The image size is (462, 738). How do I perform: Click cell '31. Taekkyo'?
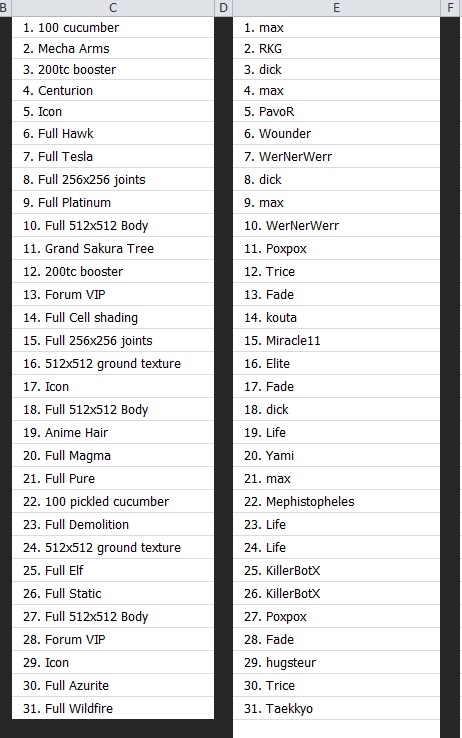click(x=336, y=708)
